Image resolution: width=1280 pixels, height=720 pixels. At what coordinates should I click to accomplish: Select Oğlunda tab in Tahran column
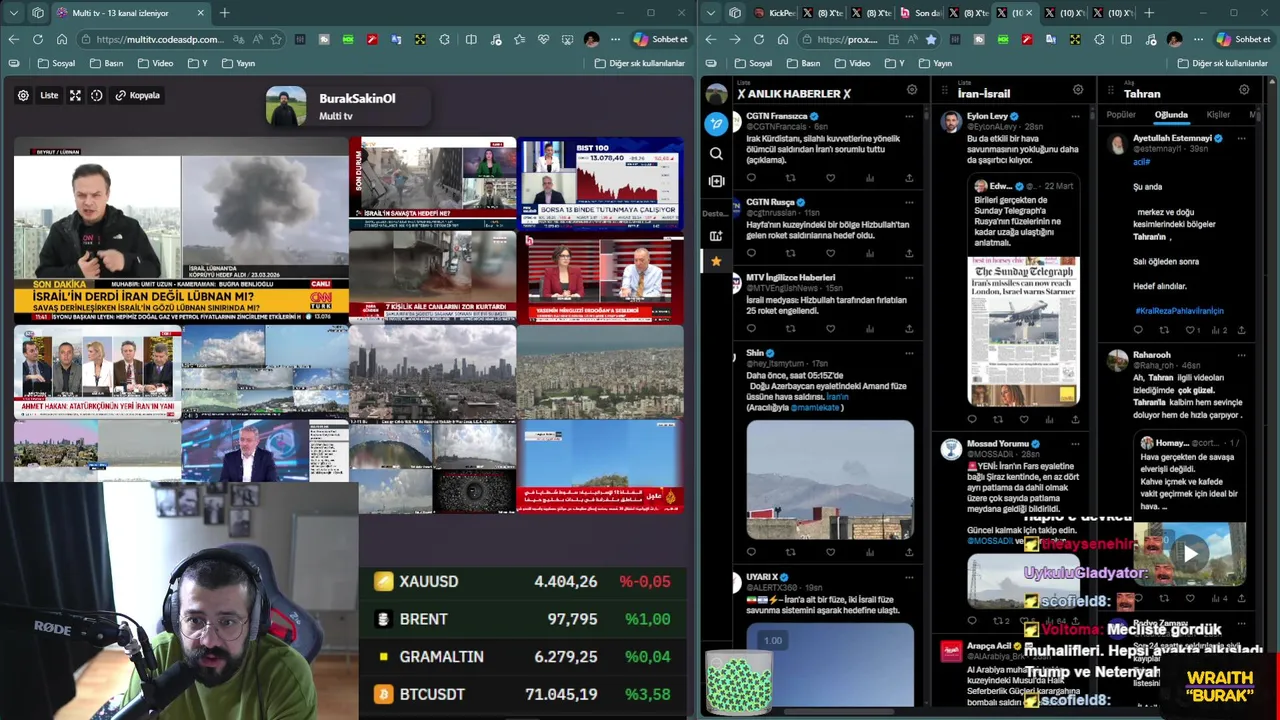point(1171,115)
